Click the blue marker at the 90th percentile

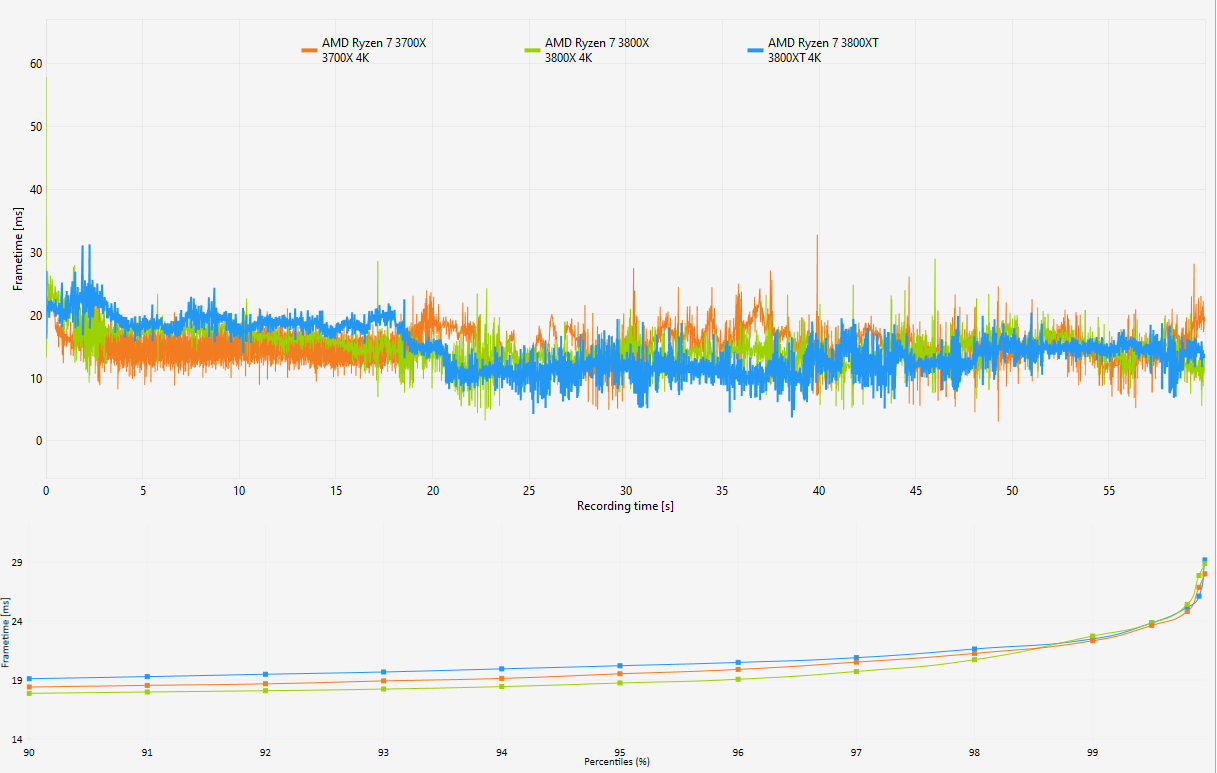(29, 679)
